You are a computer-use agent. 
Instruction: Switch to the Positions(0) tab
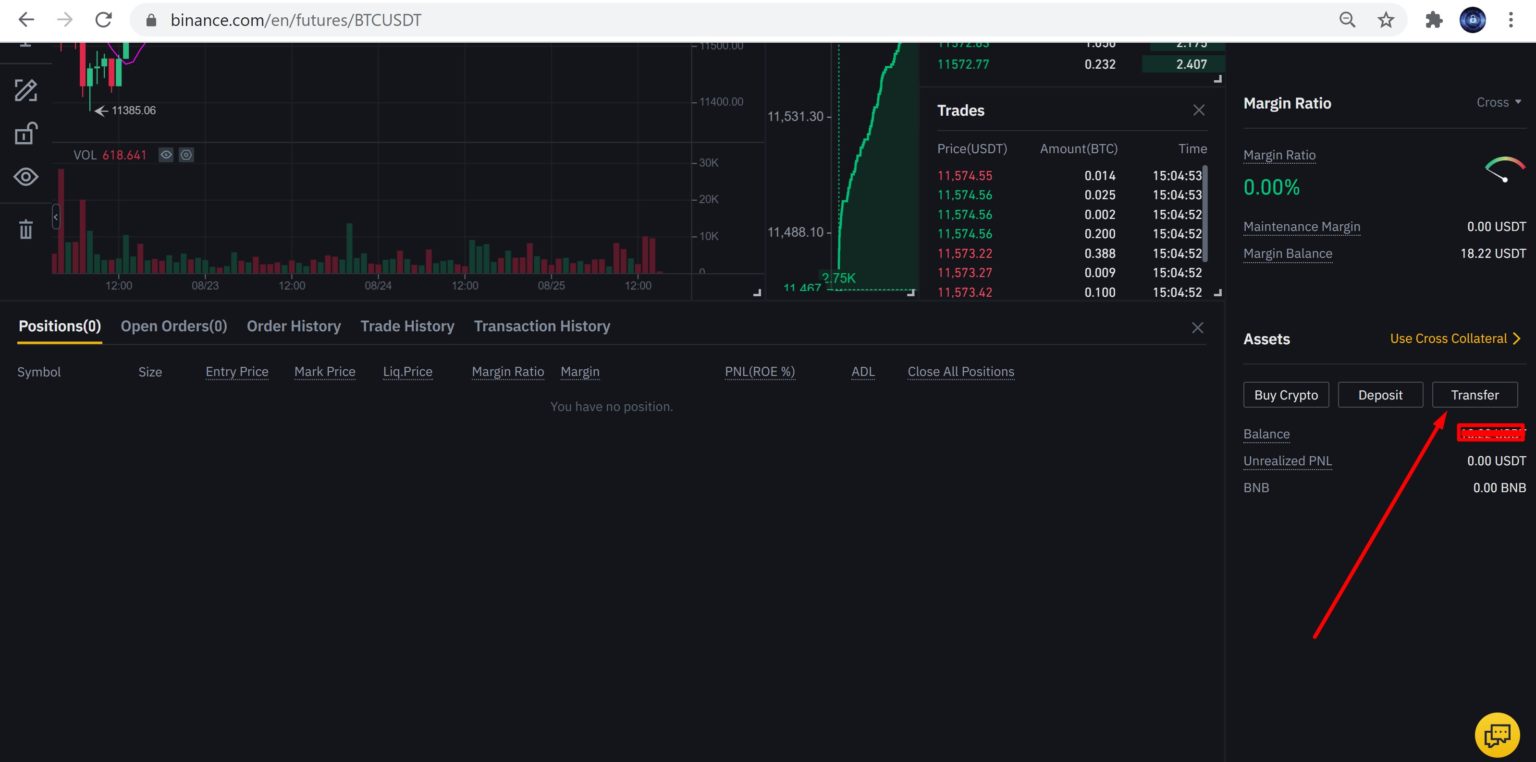point(60,326)
